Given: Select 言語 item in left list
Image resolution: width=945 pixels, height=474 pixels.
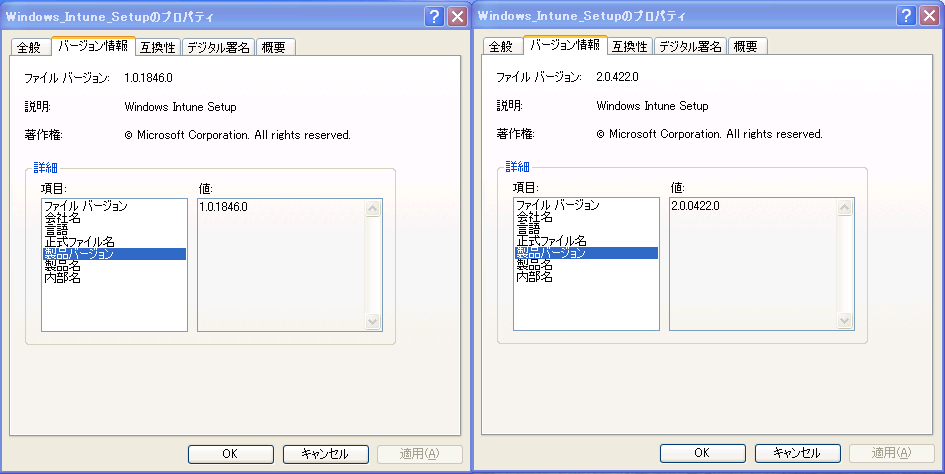Looking at the screenshot, I should [x=115, y=230].
